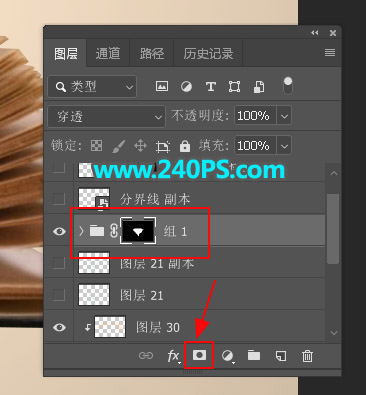The width and height of the screenshot is (366, 395).
Task: Hide 图层 30 layer eye icon
Action: click(x=59, y=327)
